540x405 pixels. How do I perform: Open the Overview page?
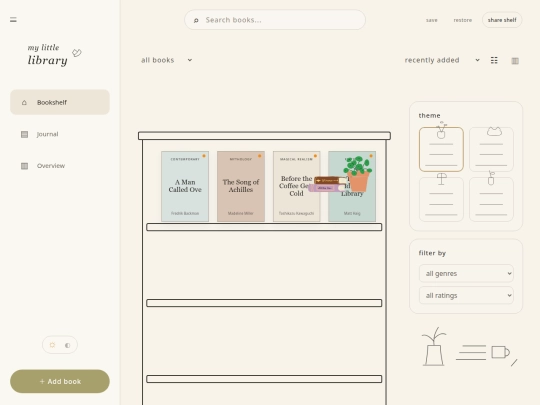click(60, 166)
